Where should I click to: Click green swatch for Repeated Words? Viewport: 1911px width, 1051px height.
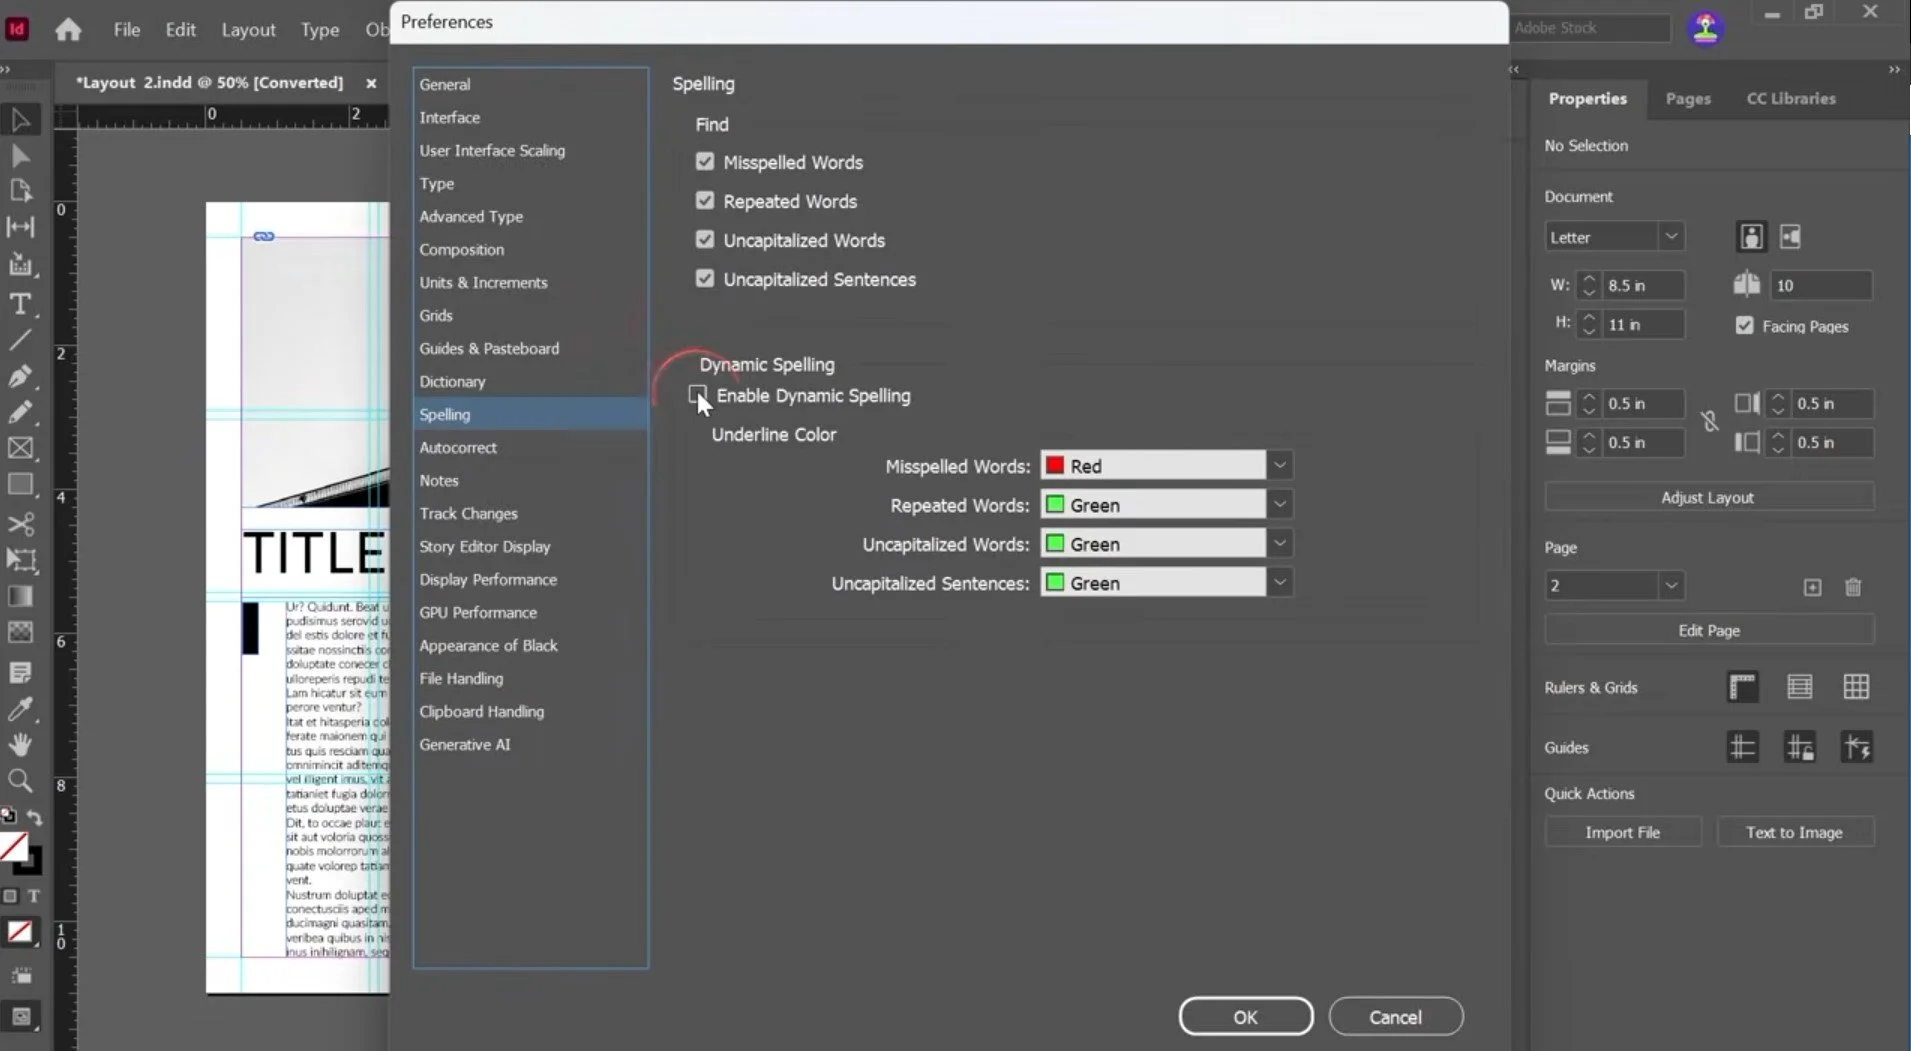click(x=1054, y=504)
